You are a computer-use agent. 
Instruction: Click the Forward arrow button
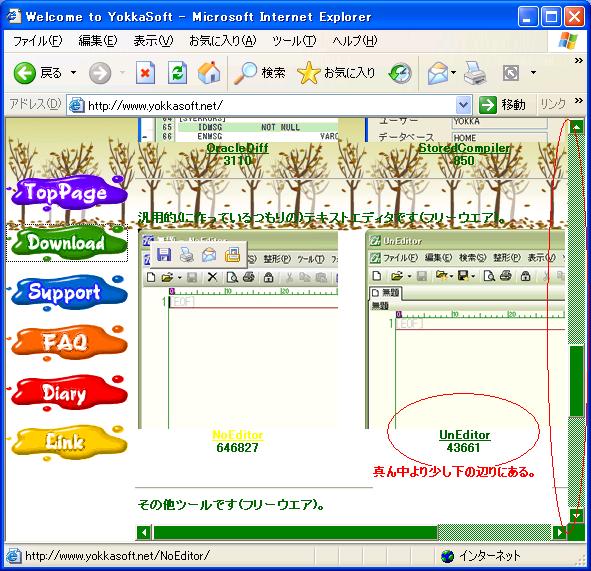(100, 72)
